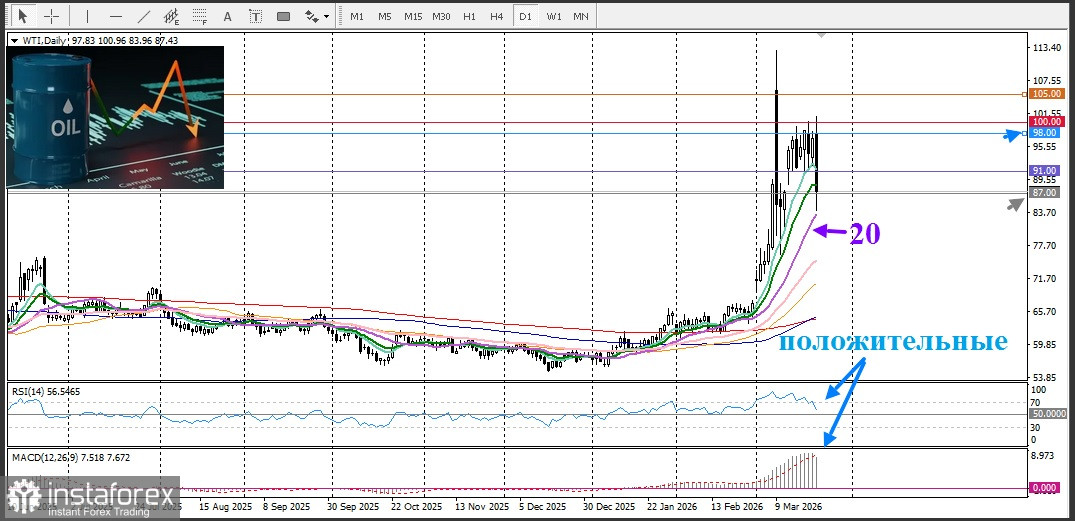The height and width of the screenshot is (521, 1075).
Task: Open the arrows objects dropdown
Action: [x=317, y=16]
